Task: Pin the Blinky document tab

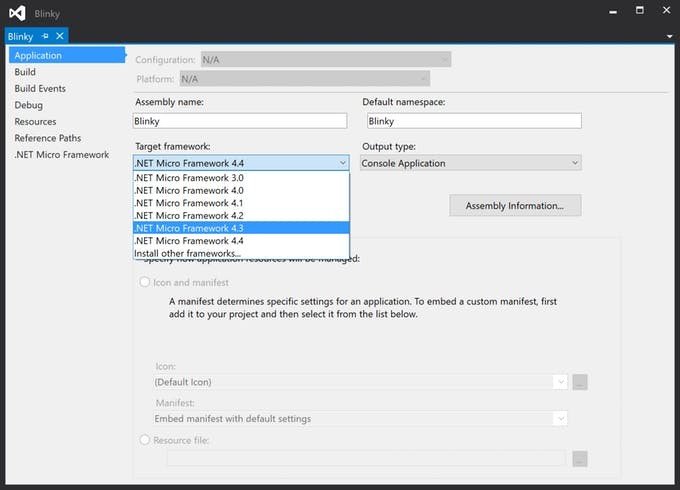Action: (43, 36)
